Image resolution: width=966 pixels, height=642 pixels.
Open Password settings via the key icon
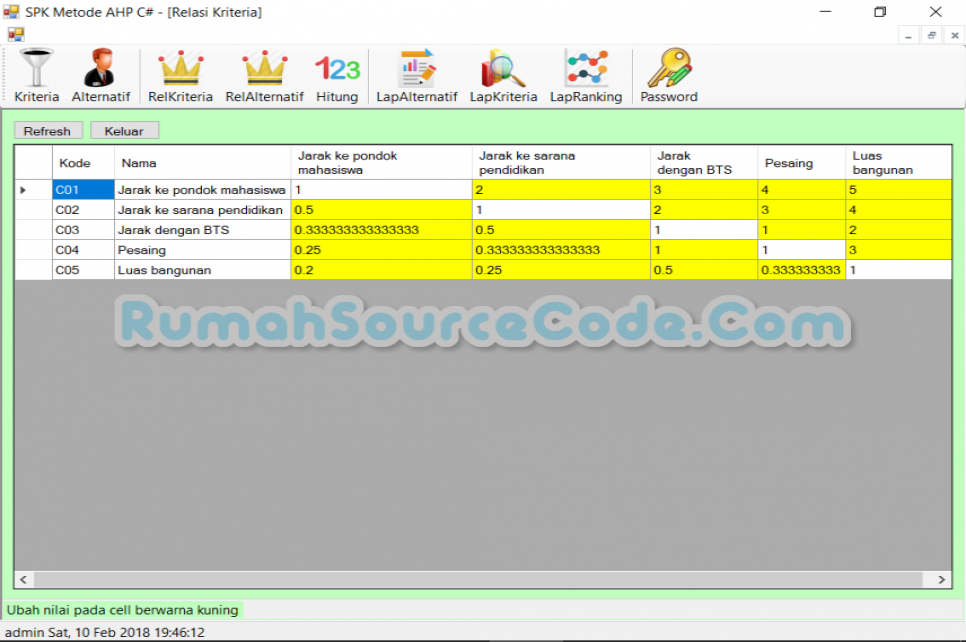668,75
